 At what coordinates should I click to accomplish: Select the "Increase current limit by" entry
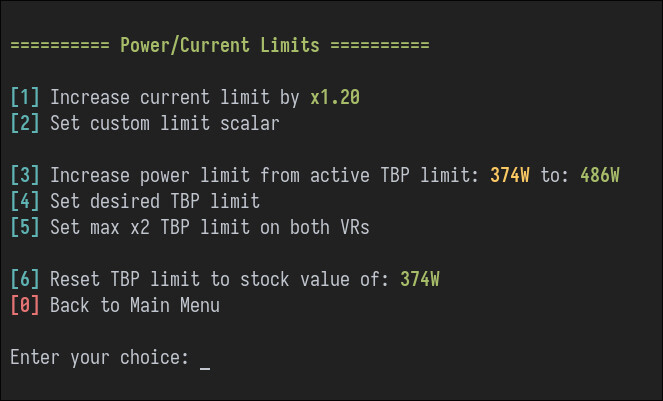175,98
